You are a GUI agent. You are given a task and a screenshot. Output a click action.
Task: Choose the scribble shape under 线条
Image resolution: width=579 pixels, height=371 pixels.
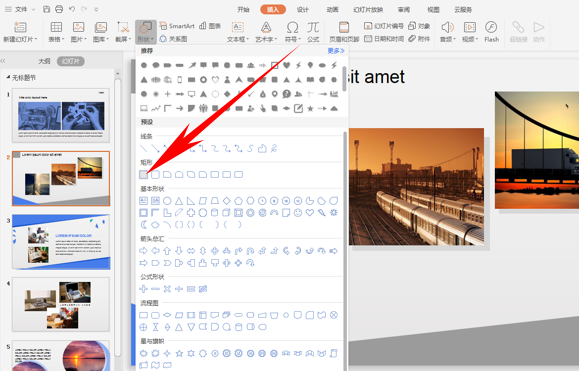click(274, 148)
